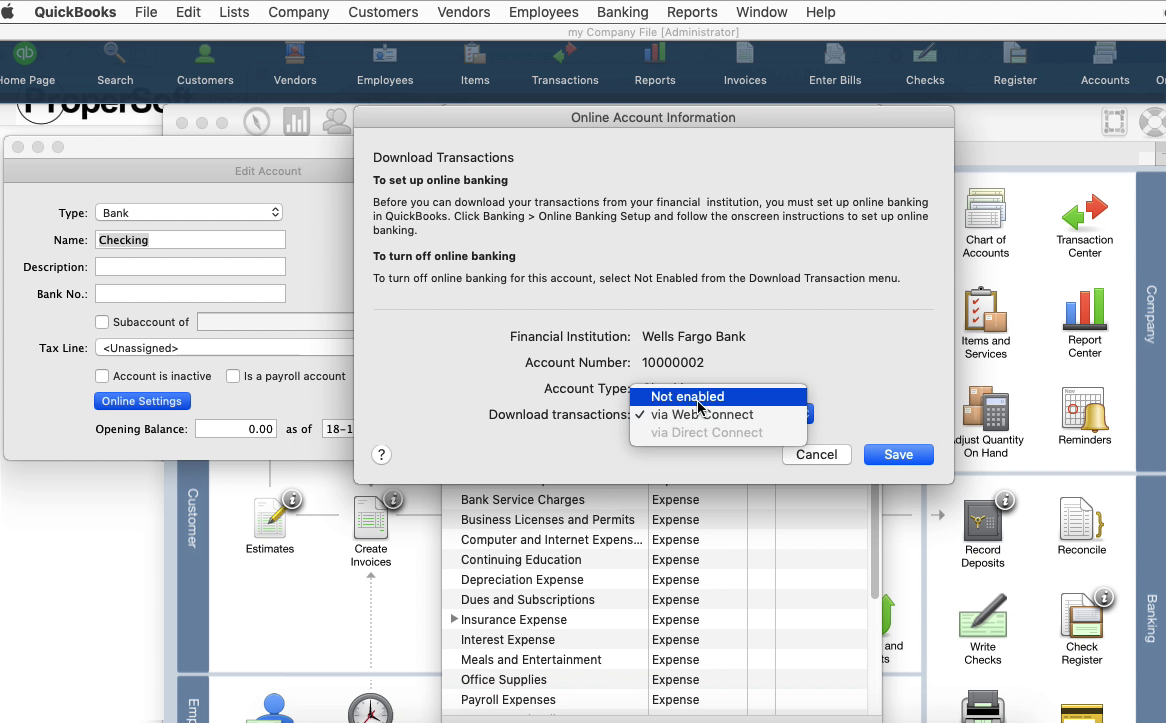Open Reconcile icon
1166x723 pixels.
[x=1081, y=526]
